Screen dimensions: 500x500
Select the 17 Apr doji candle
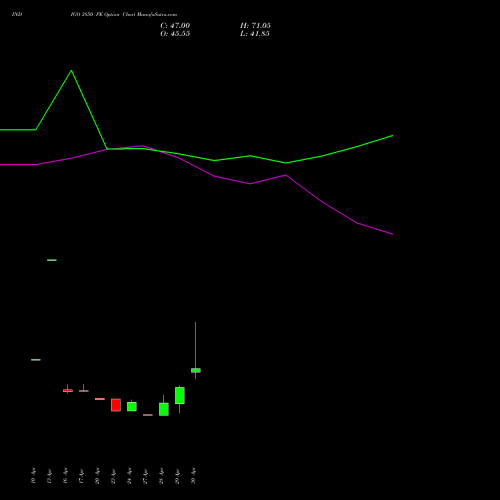pos(84,391)
